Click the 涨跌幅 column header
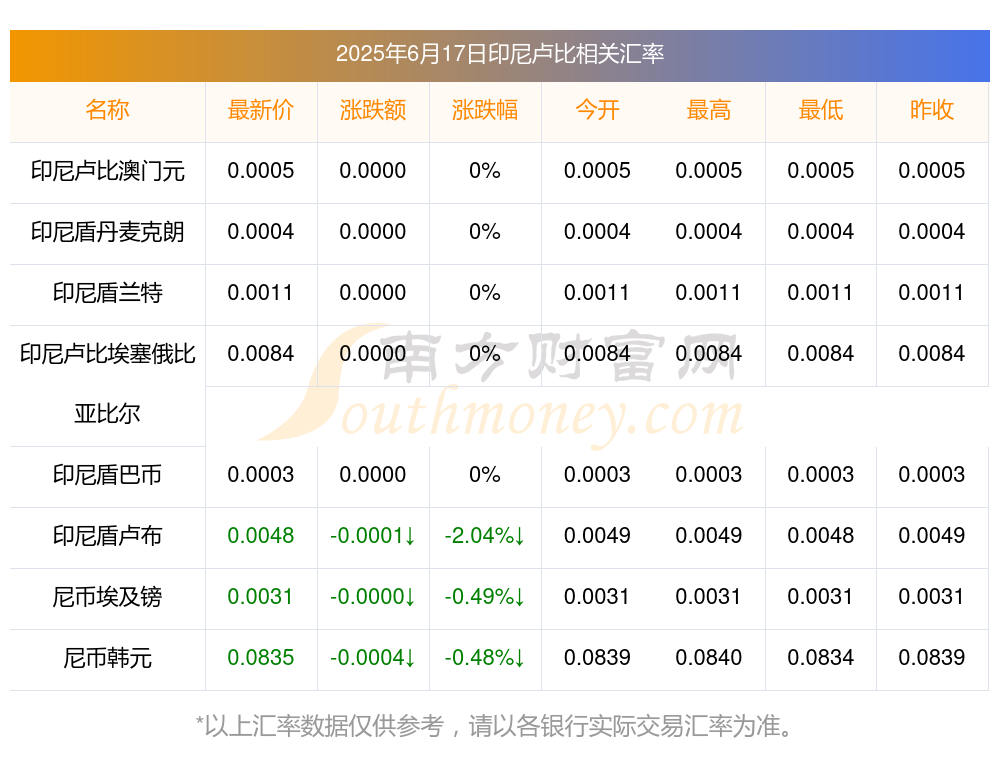The image size is (1000, 757). (485, 110)
